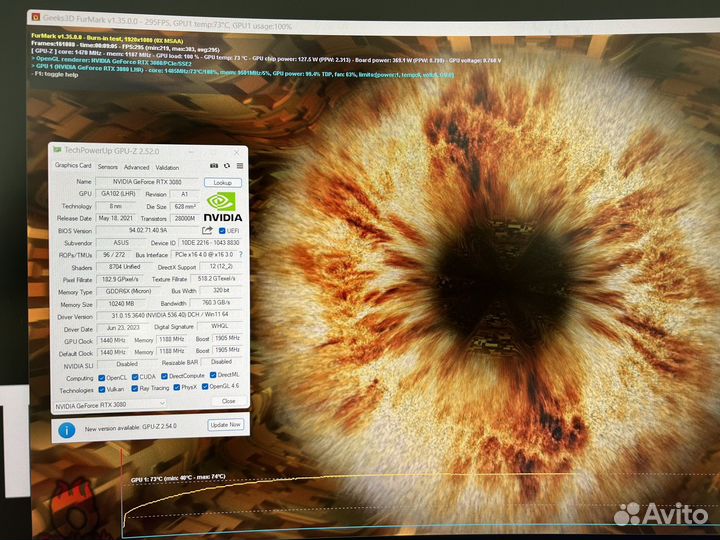The width and height of the screenshot is (720, 540).
Task: Click the Memory Size value 10240 MB
Action: [x=121, y=304]
